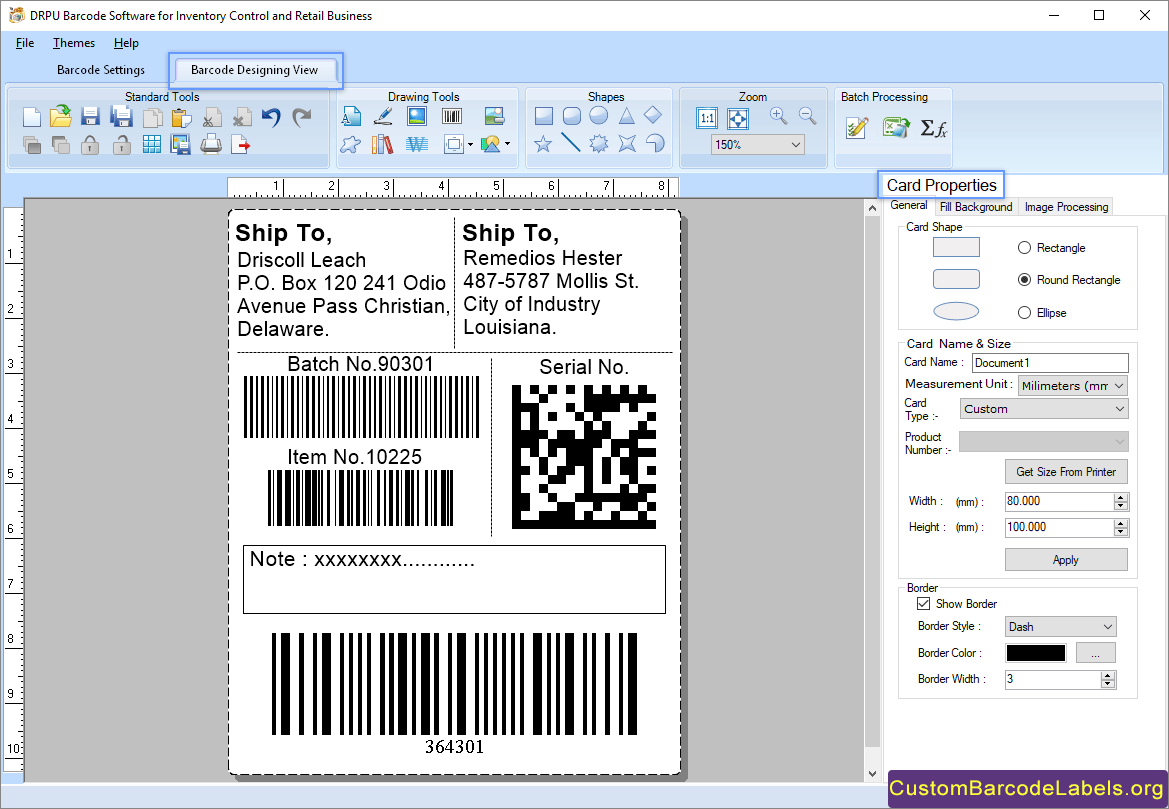Open the Themes menu
Viewport: 1169px width, 809px height.
click(x=74, y=43)
